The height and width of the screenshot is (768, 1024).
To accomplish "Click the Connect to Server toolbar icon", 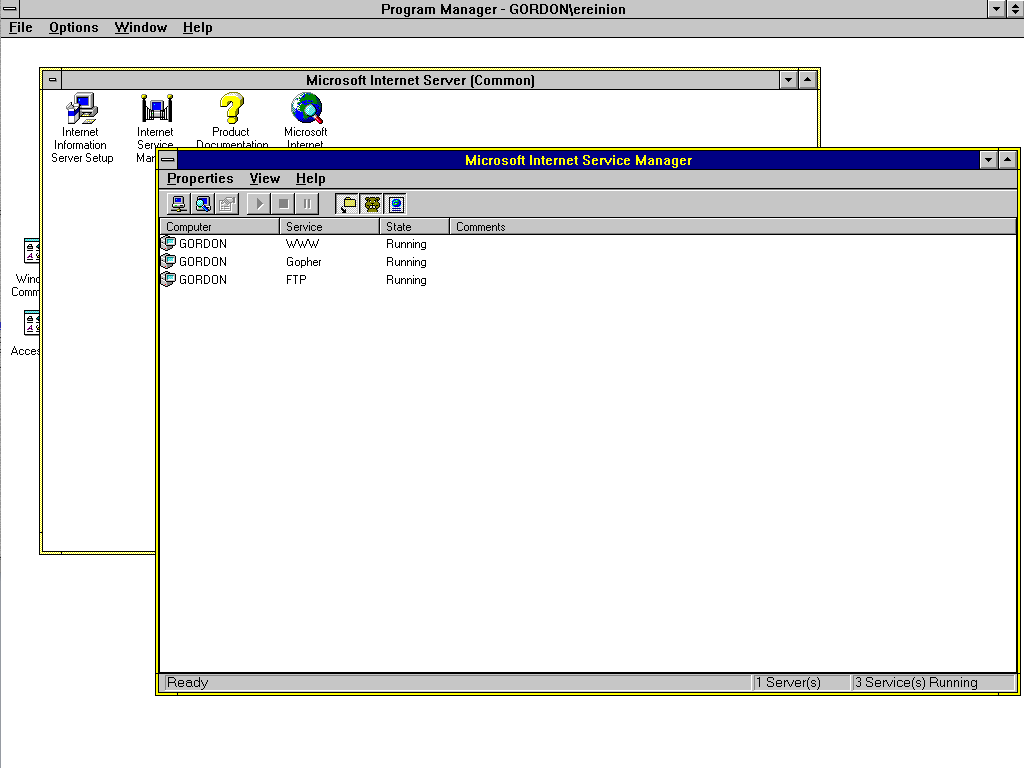I will (178, 204).
